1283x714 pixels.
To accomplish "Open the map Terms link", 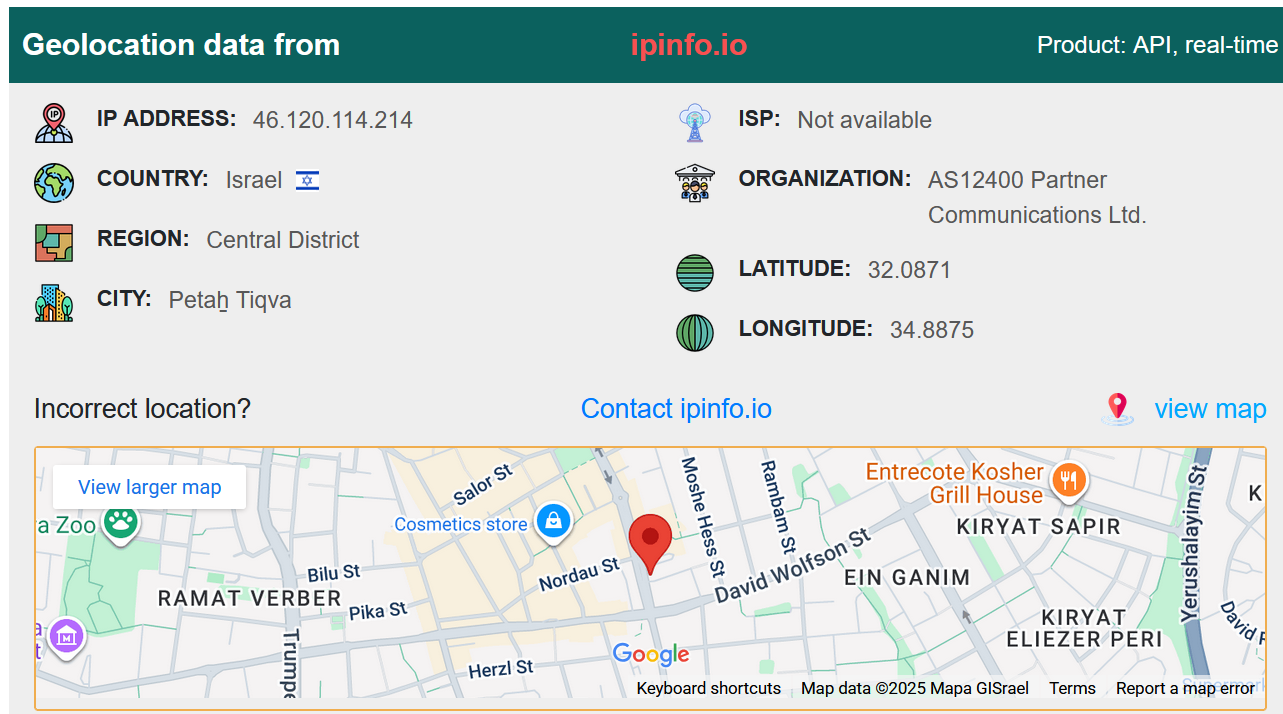I will pos(1072,688).
